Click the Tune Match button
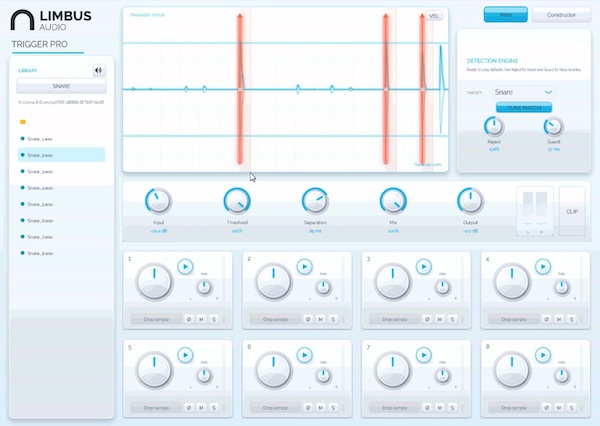This screenshot has width=600, height=426. click(524, 108)
